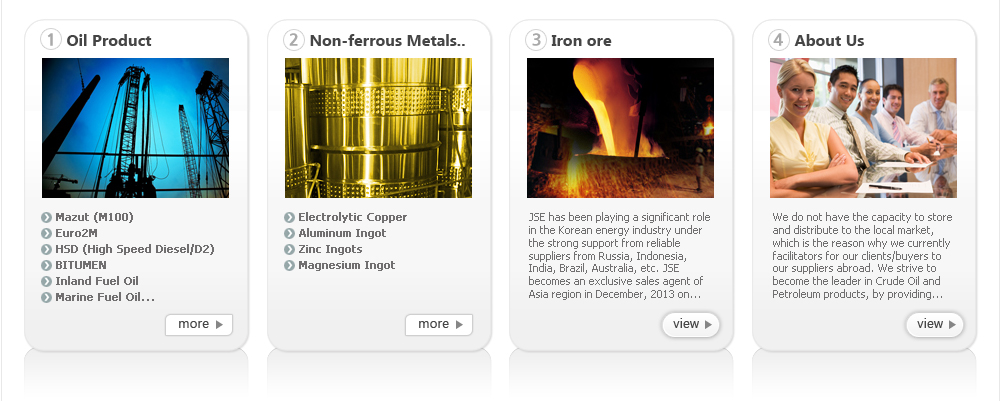The height and width of the screenshot is (401, 1000).
Task: Select HSD (High Speed Diesel/D2) link
Action: tap(135, 249)
